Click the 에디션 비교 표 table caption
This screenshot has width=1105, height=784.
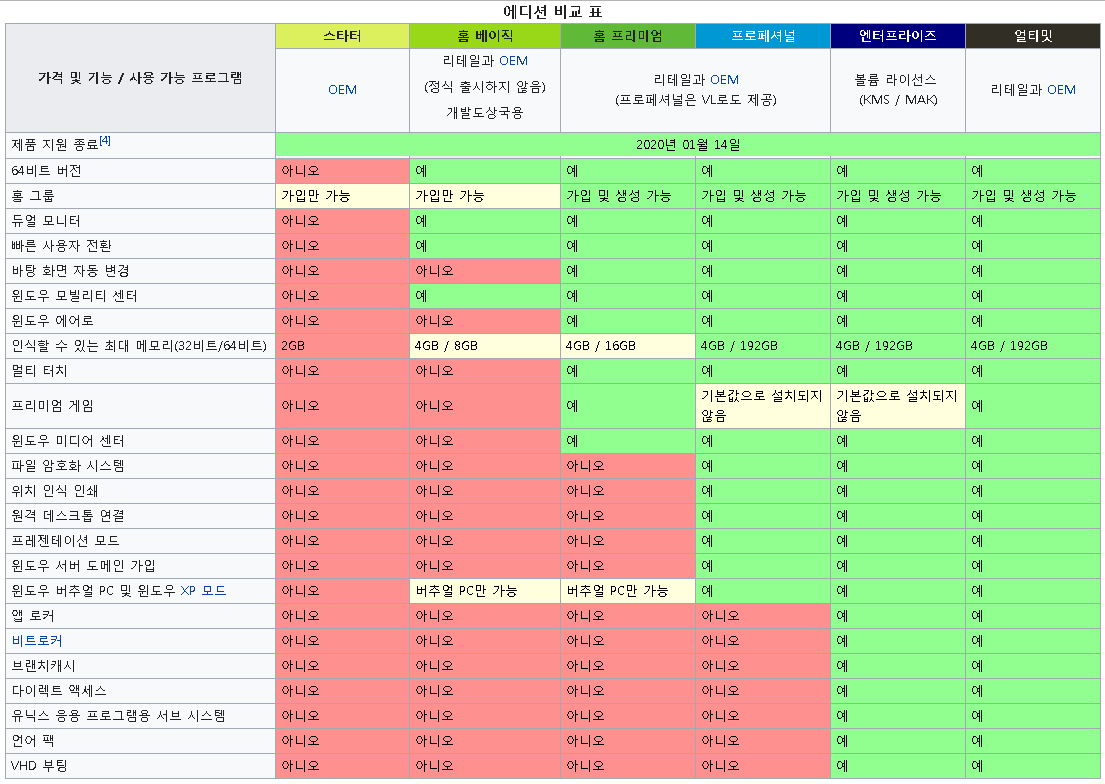tap(552, 11)
